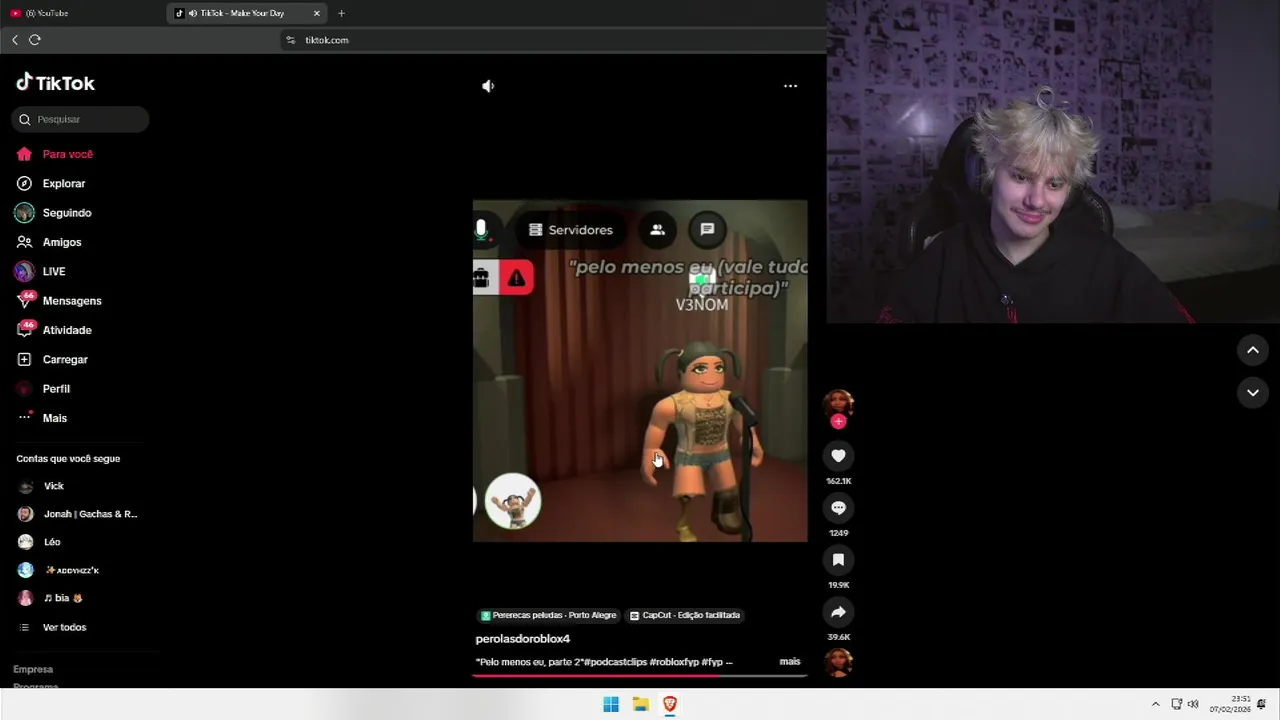The width and height of the screenshot is (1280, 720).
Task: Open the Windows Start menu
Action: [x=611, y=704]
